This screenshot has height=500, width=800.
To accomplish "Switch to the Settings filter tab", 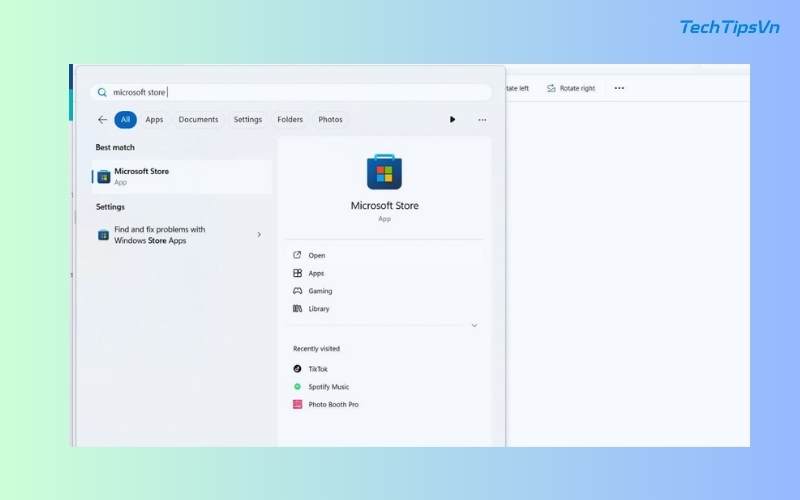I will [248, 119].
